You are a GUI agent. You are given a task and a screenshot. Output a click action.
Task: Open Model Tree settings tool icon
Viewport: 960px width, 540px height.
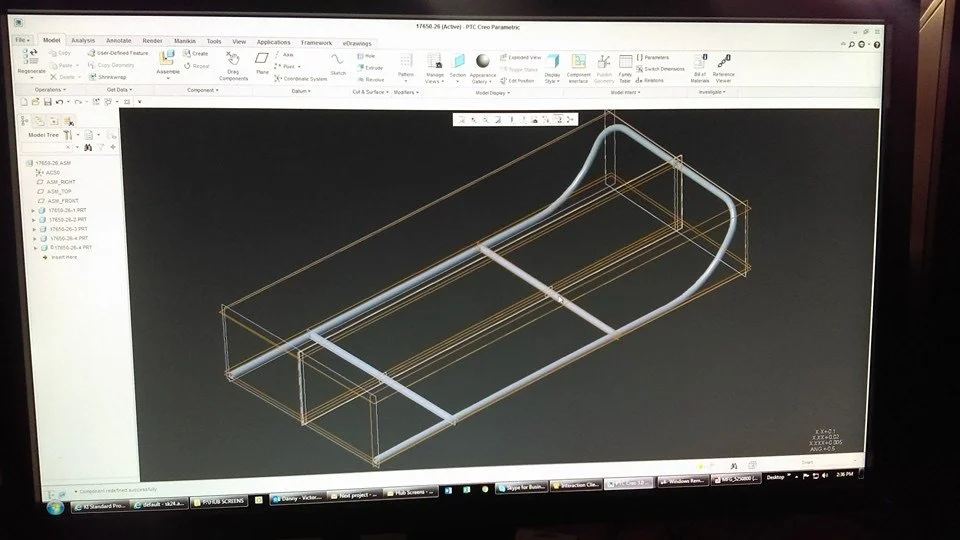(x=67, y=135)
